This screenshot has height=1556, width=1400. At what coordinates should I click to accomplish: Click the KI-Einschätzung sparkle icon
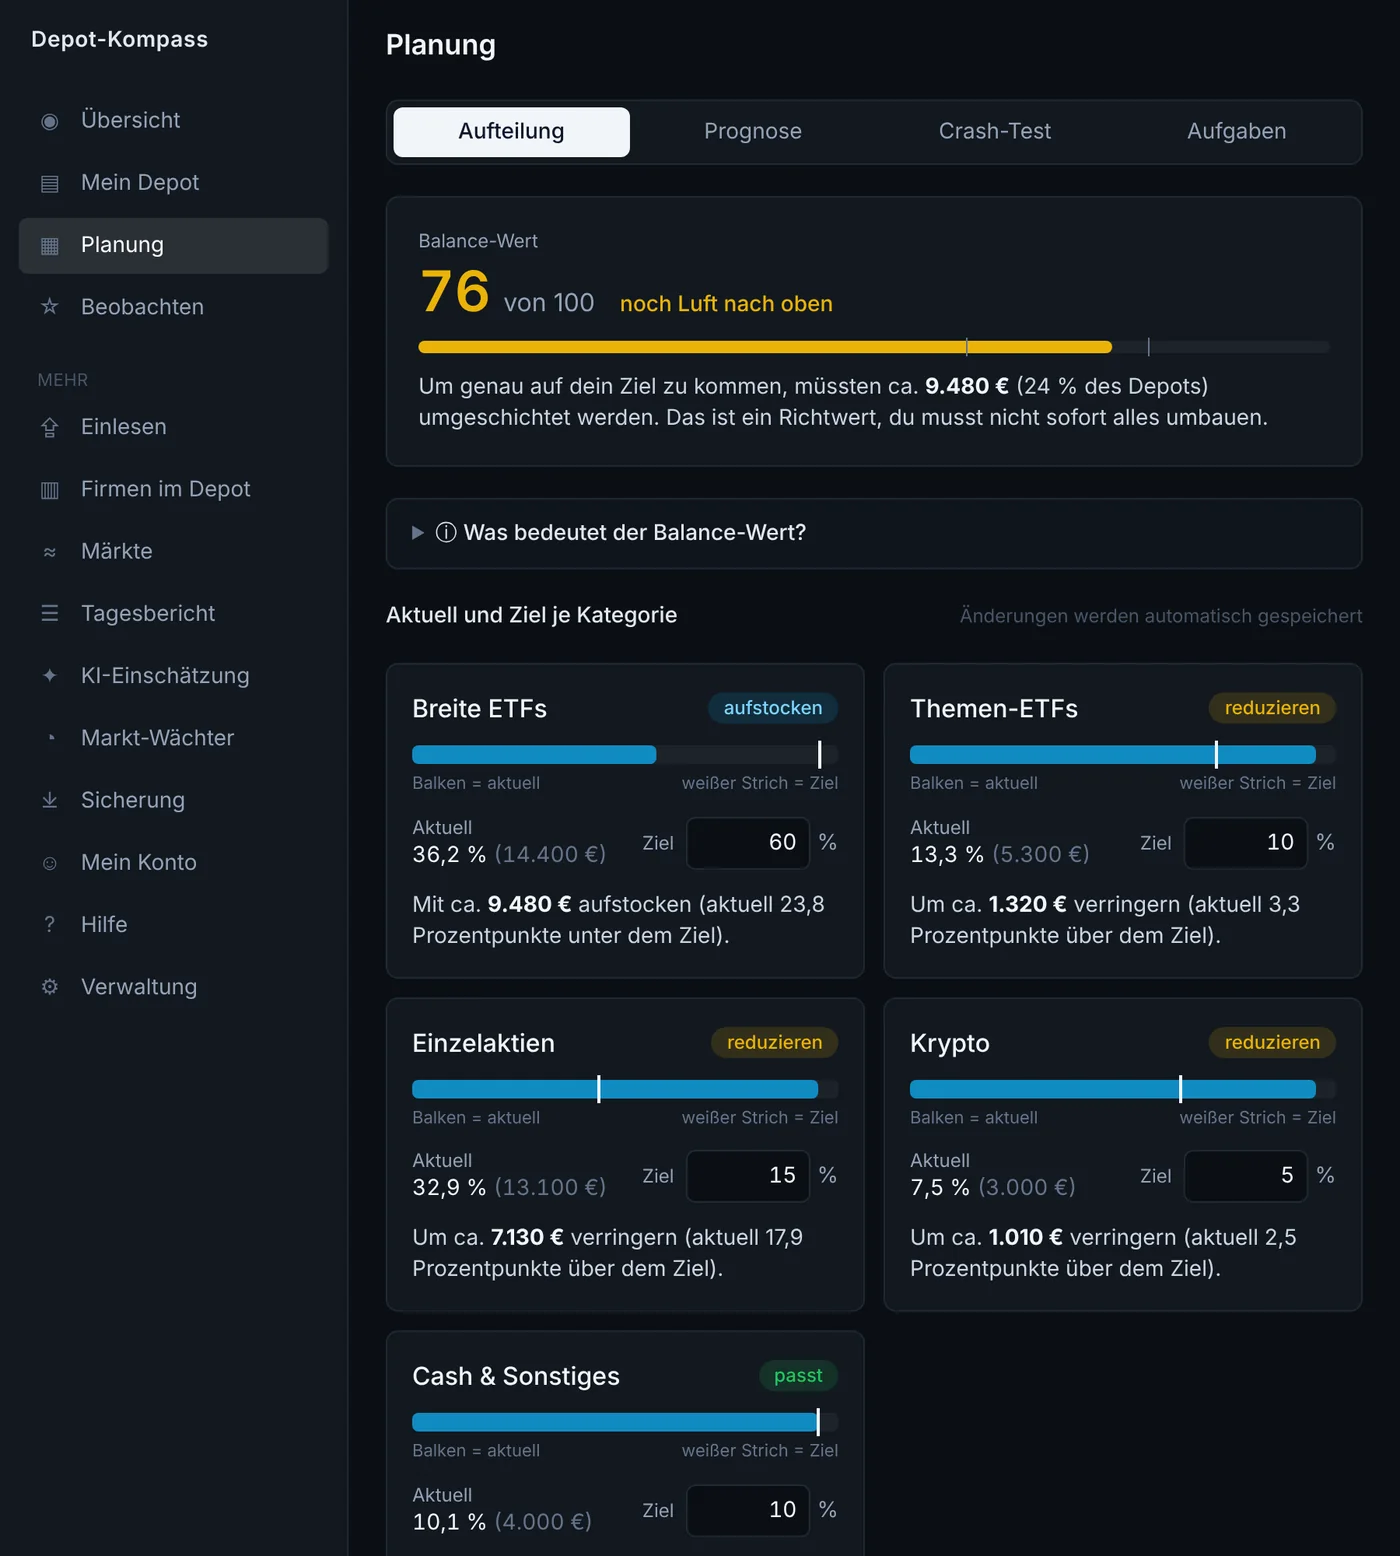pyautogui.click(x=49, y=676)
